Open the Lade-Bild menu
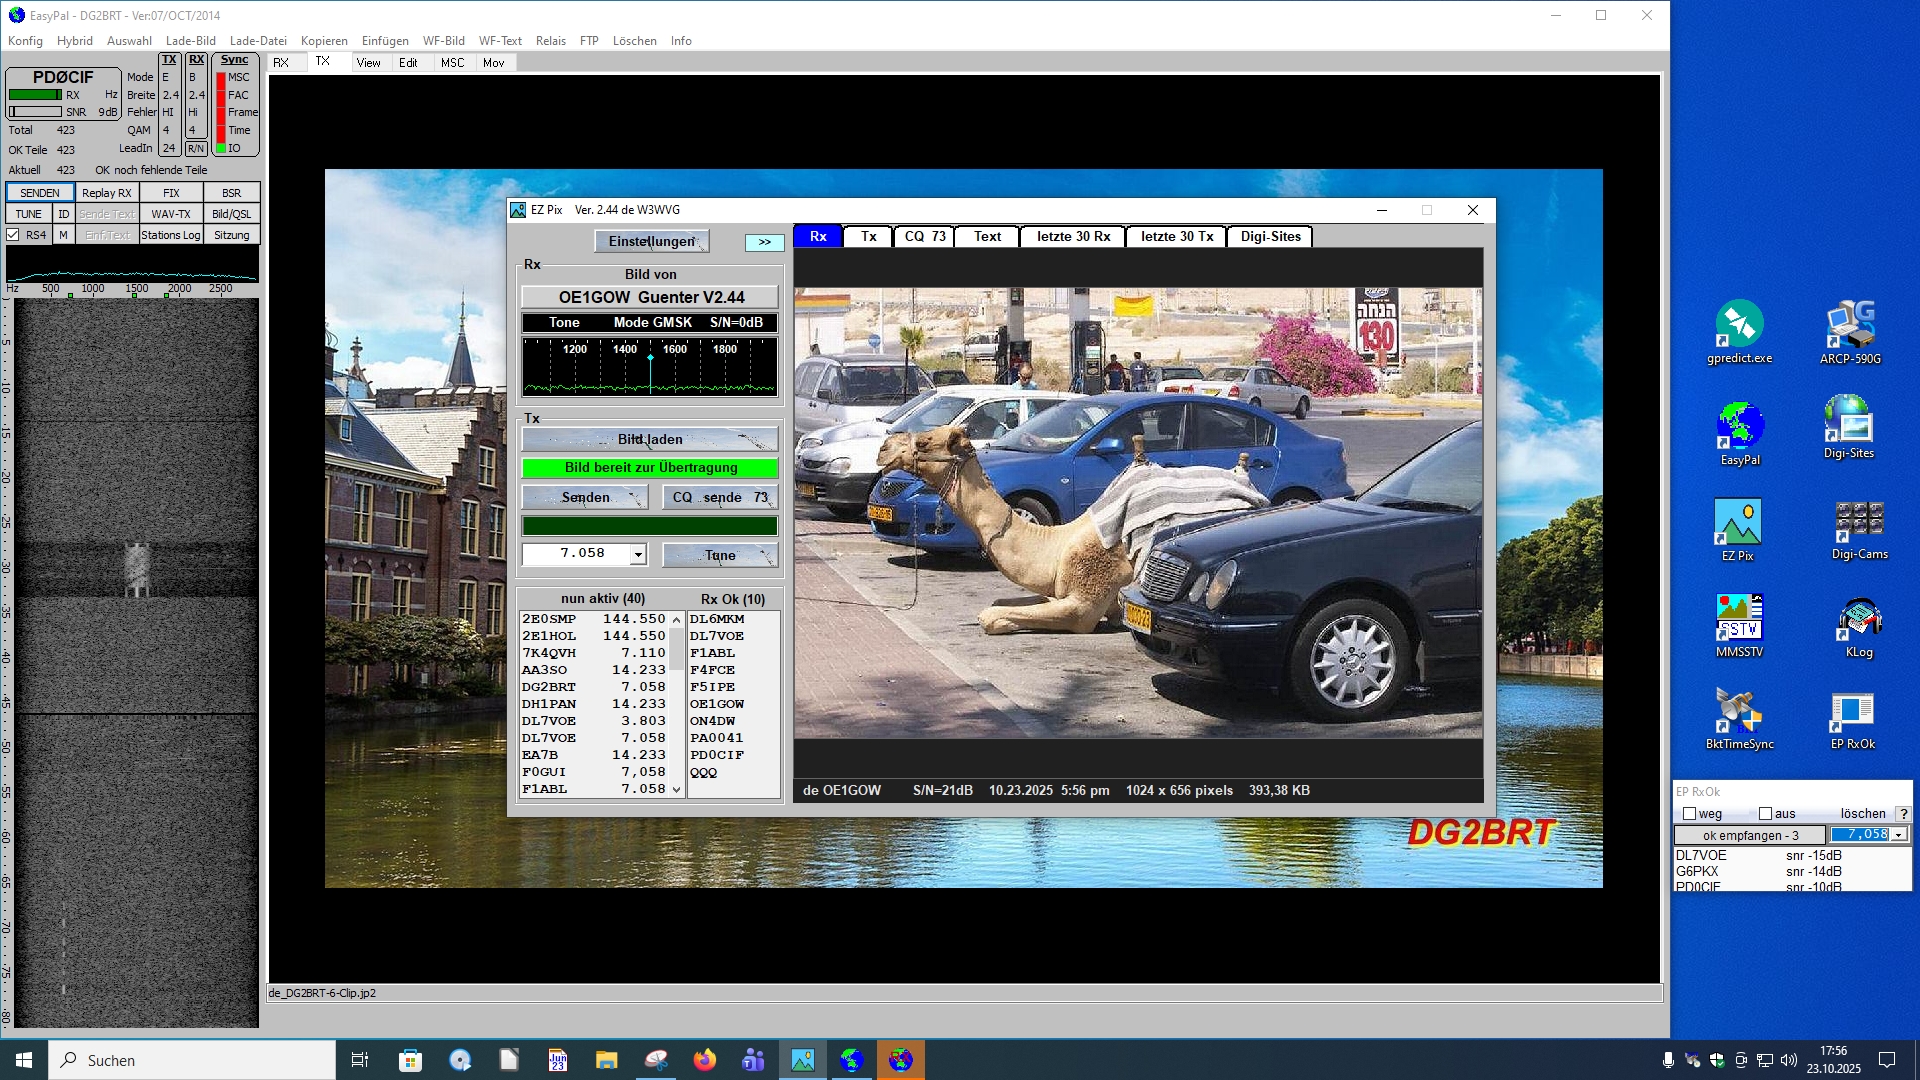Viewport: 1920px width, 1080px height. tap(190, 41)
